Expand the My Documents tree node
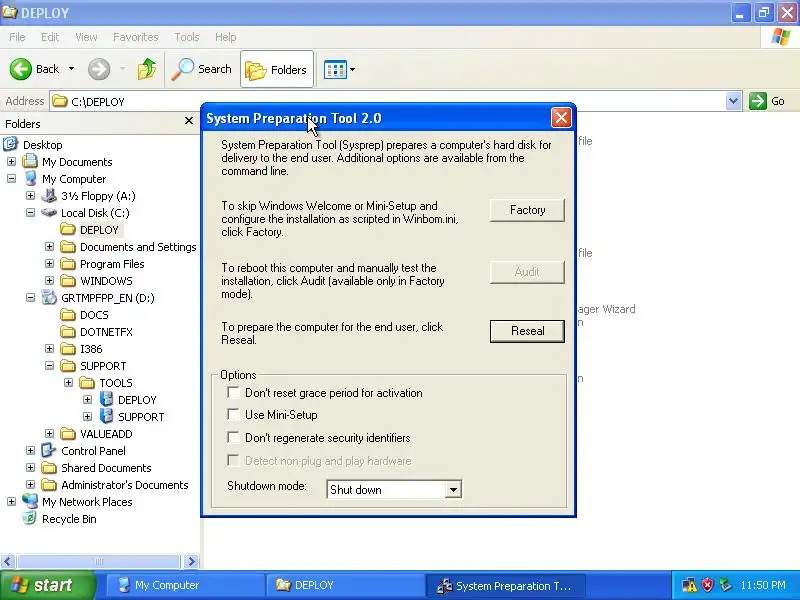800x600 pixels. click(11, 162)
